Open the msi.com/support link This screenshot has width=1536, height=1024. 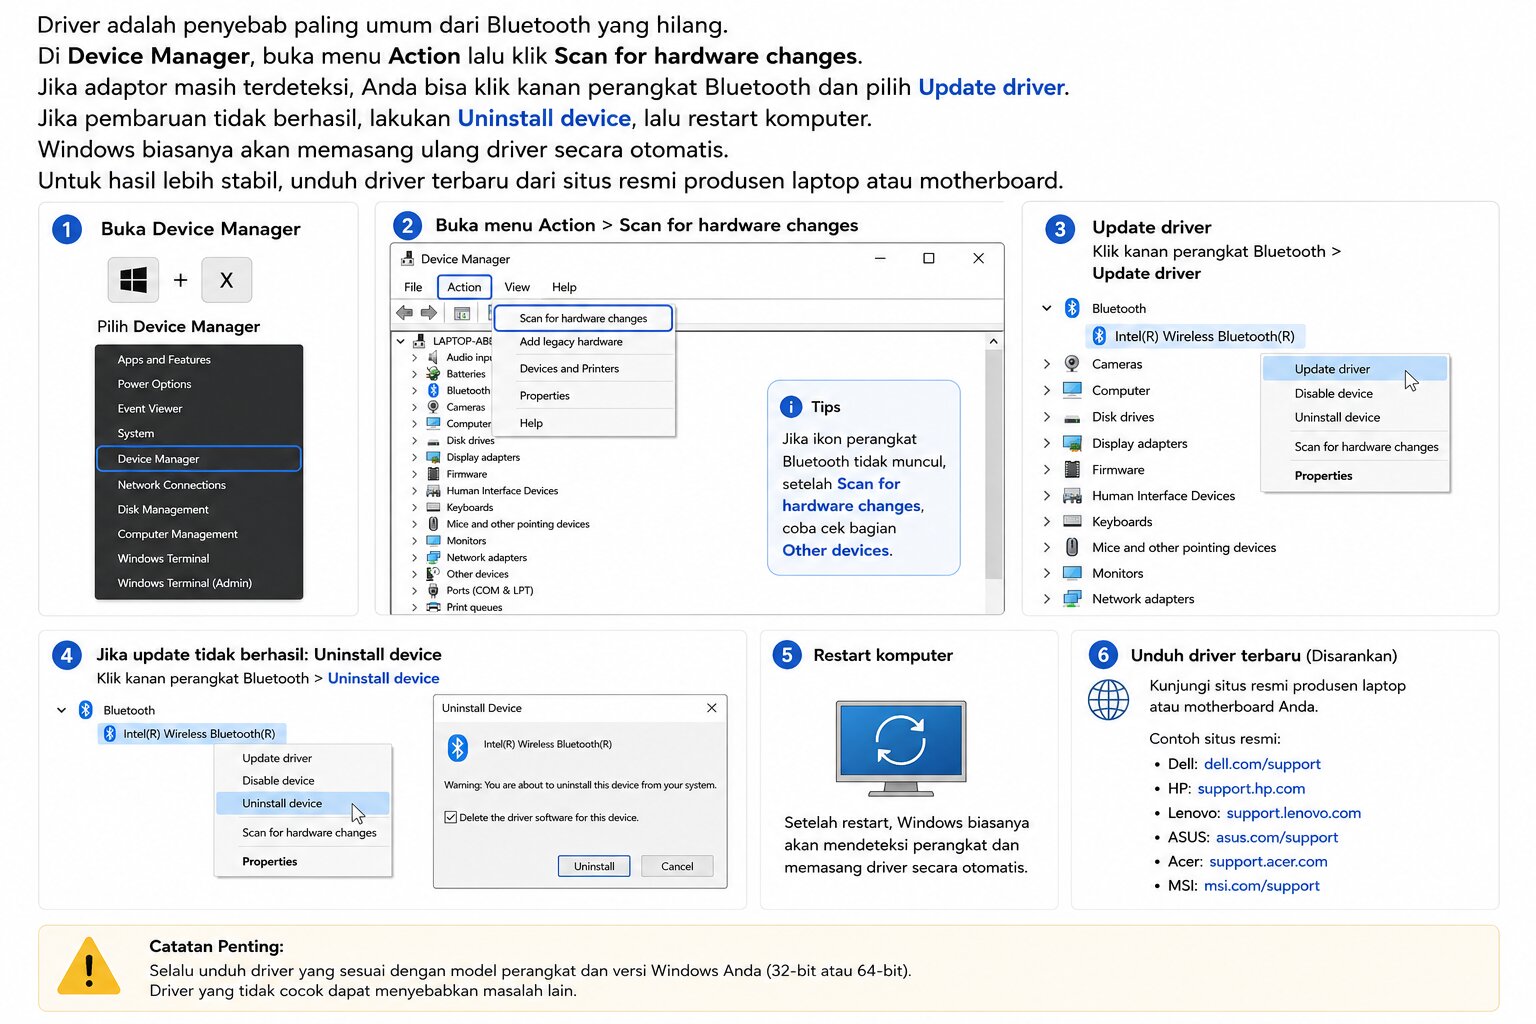pos(1261,886)
